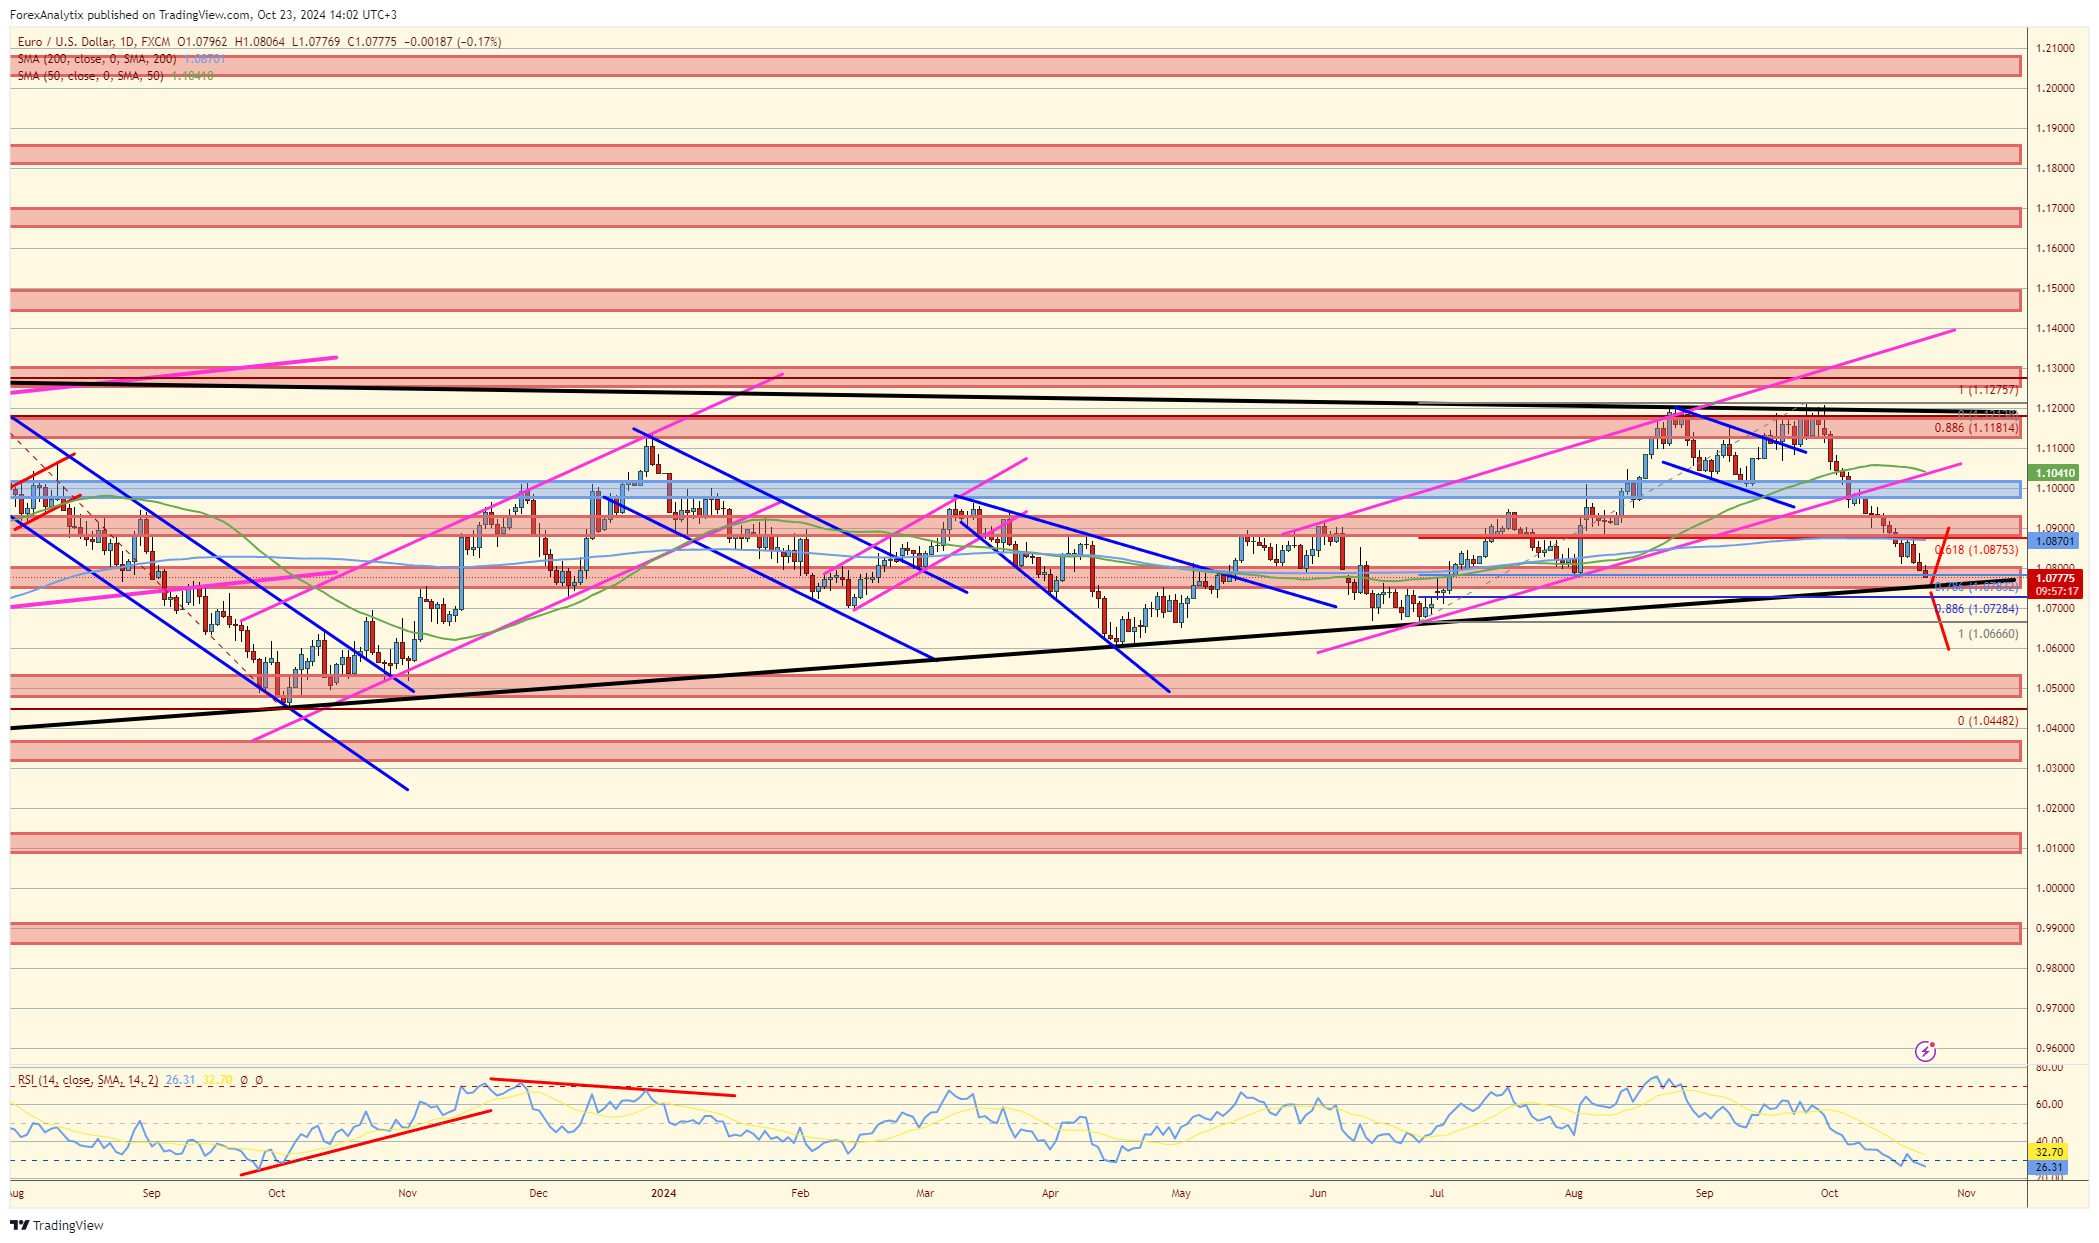The height and width of the screenshot is (1243, 2099).
Task: Click the blue 26.31 RSI value label
Action: pyautogui.click(x=2049, y=1167)
